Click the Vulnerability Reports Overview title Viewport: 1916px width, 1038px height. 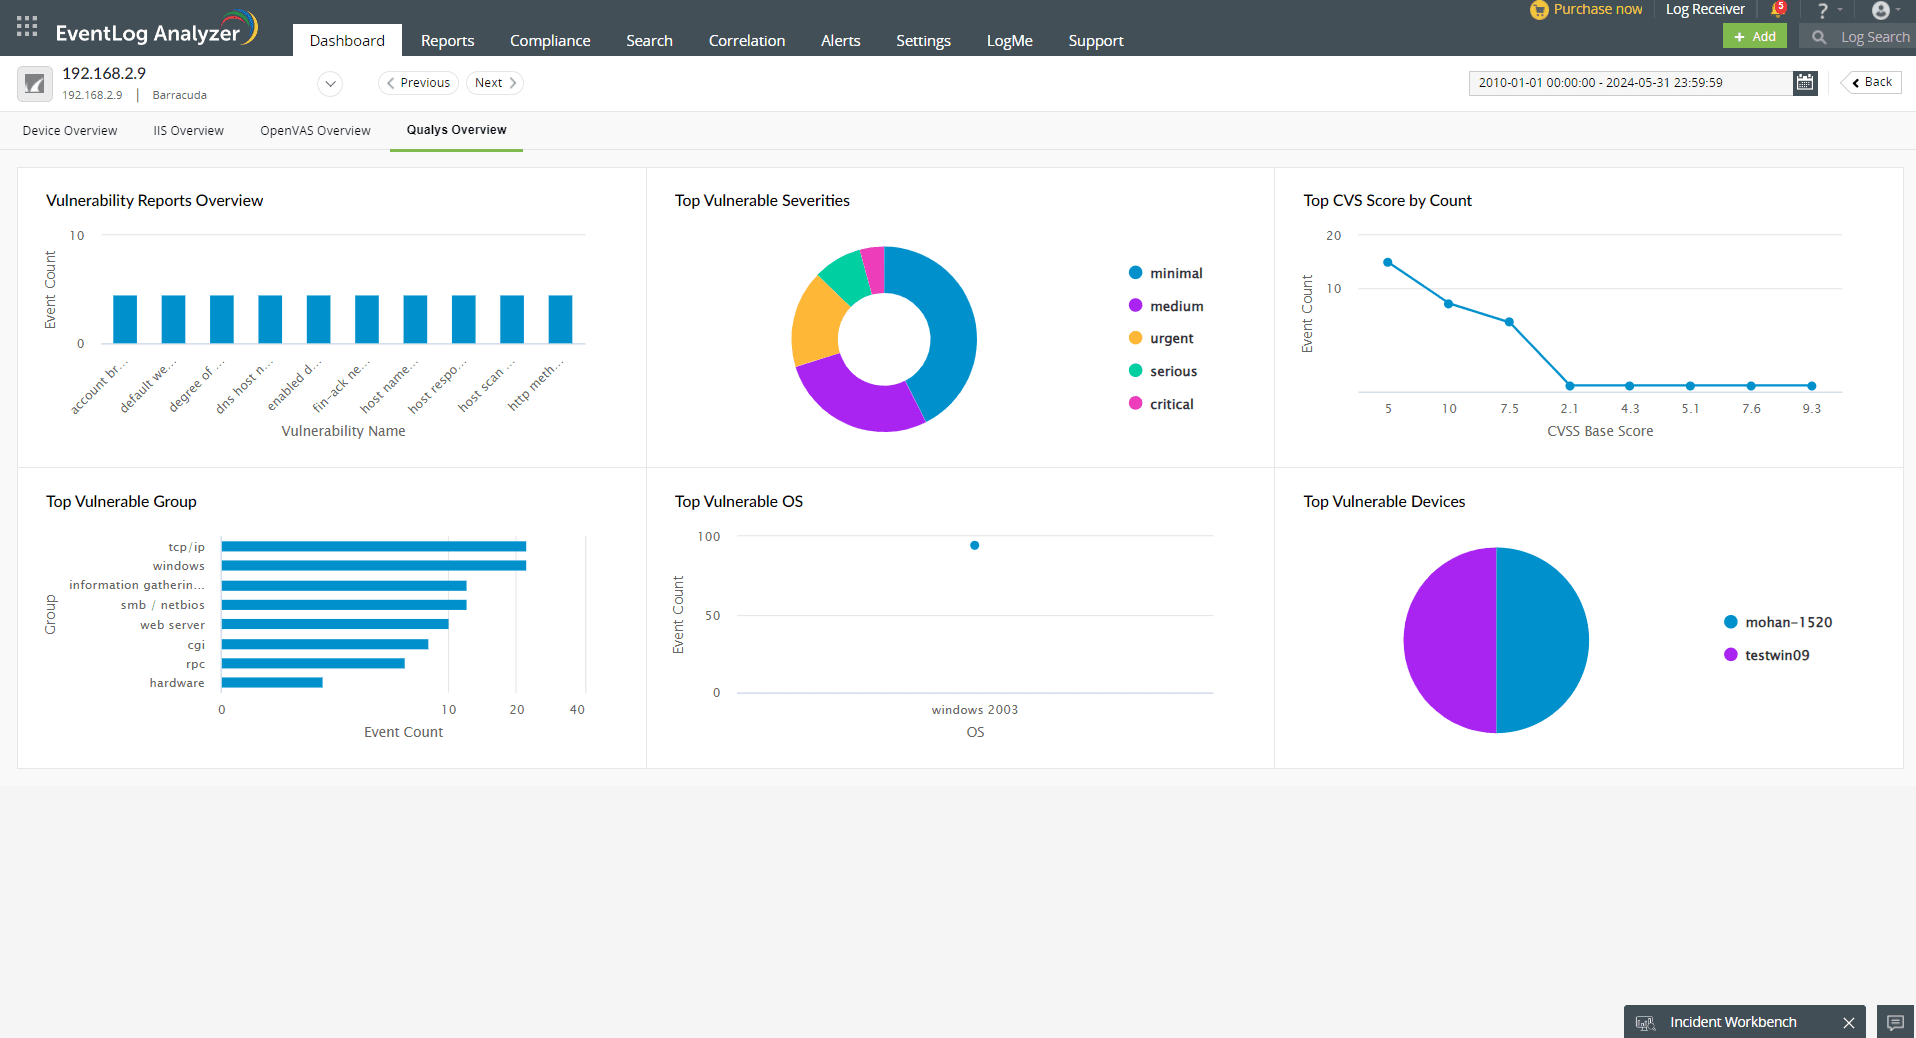pos(155,201)
